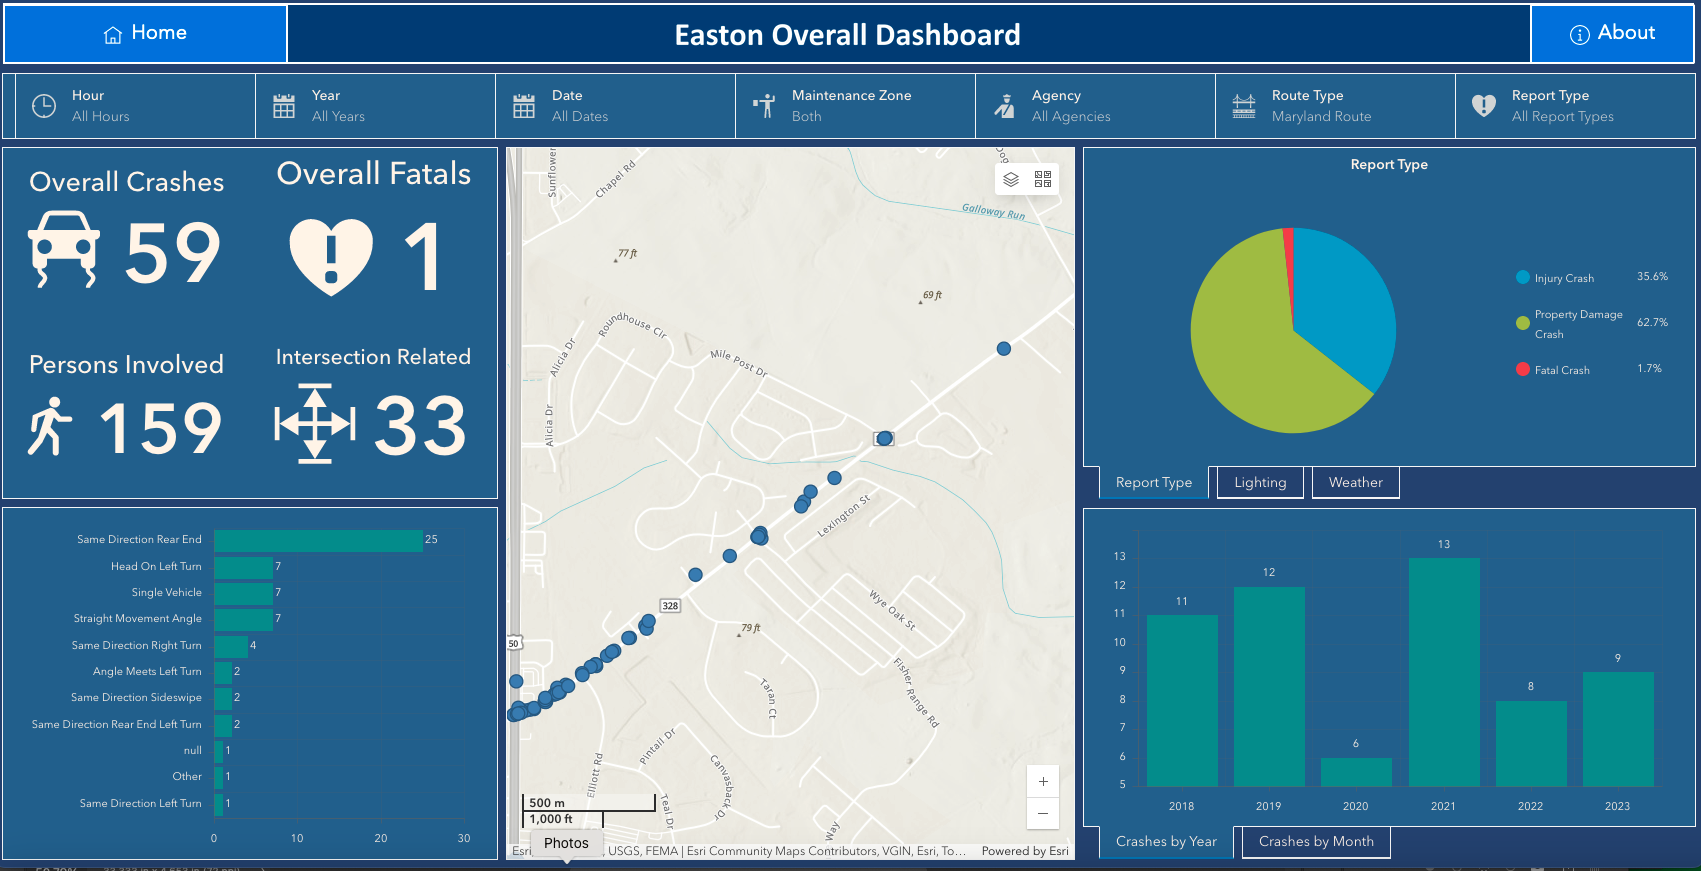The width and height of the screenshot is (1701, 871).
Task: Click the About info icon
Action: coord(1580,35)
